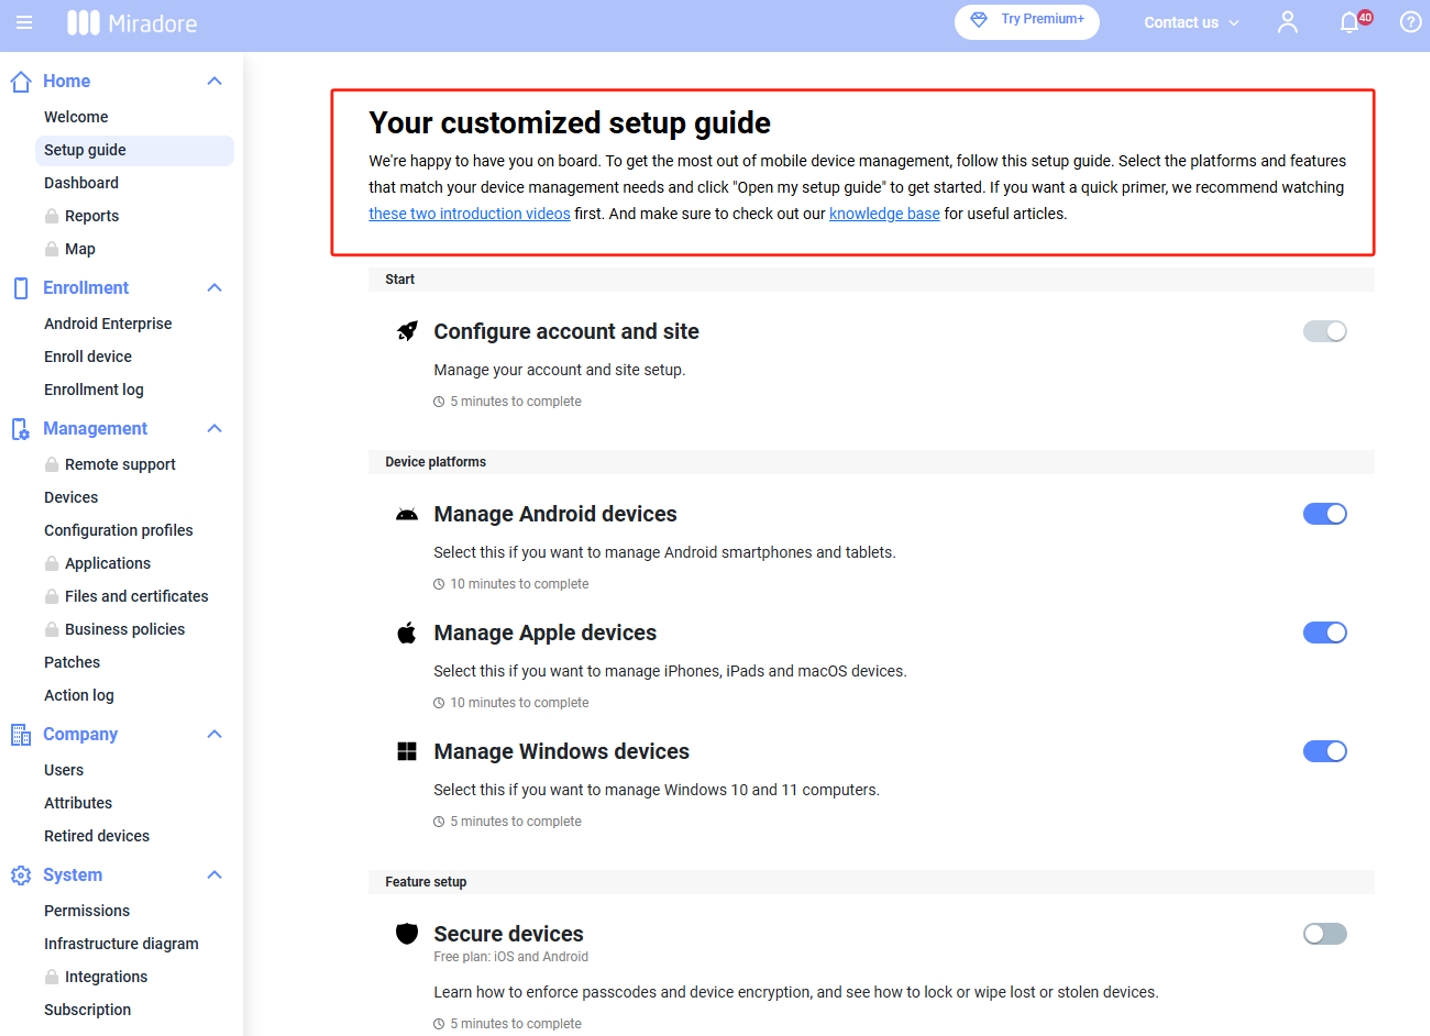Click the Home house icon in sidebar
1430x1036 pixels.
click(21, 82)
